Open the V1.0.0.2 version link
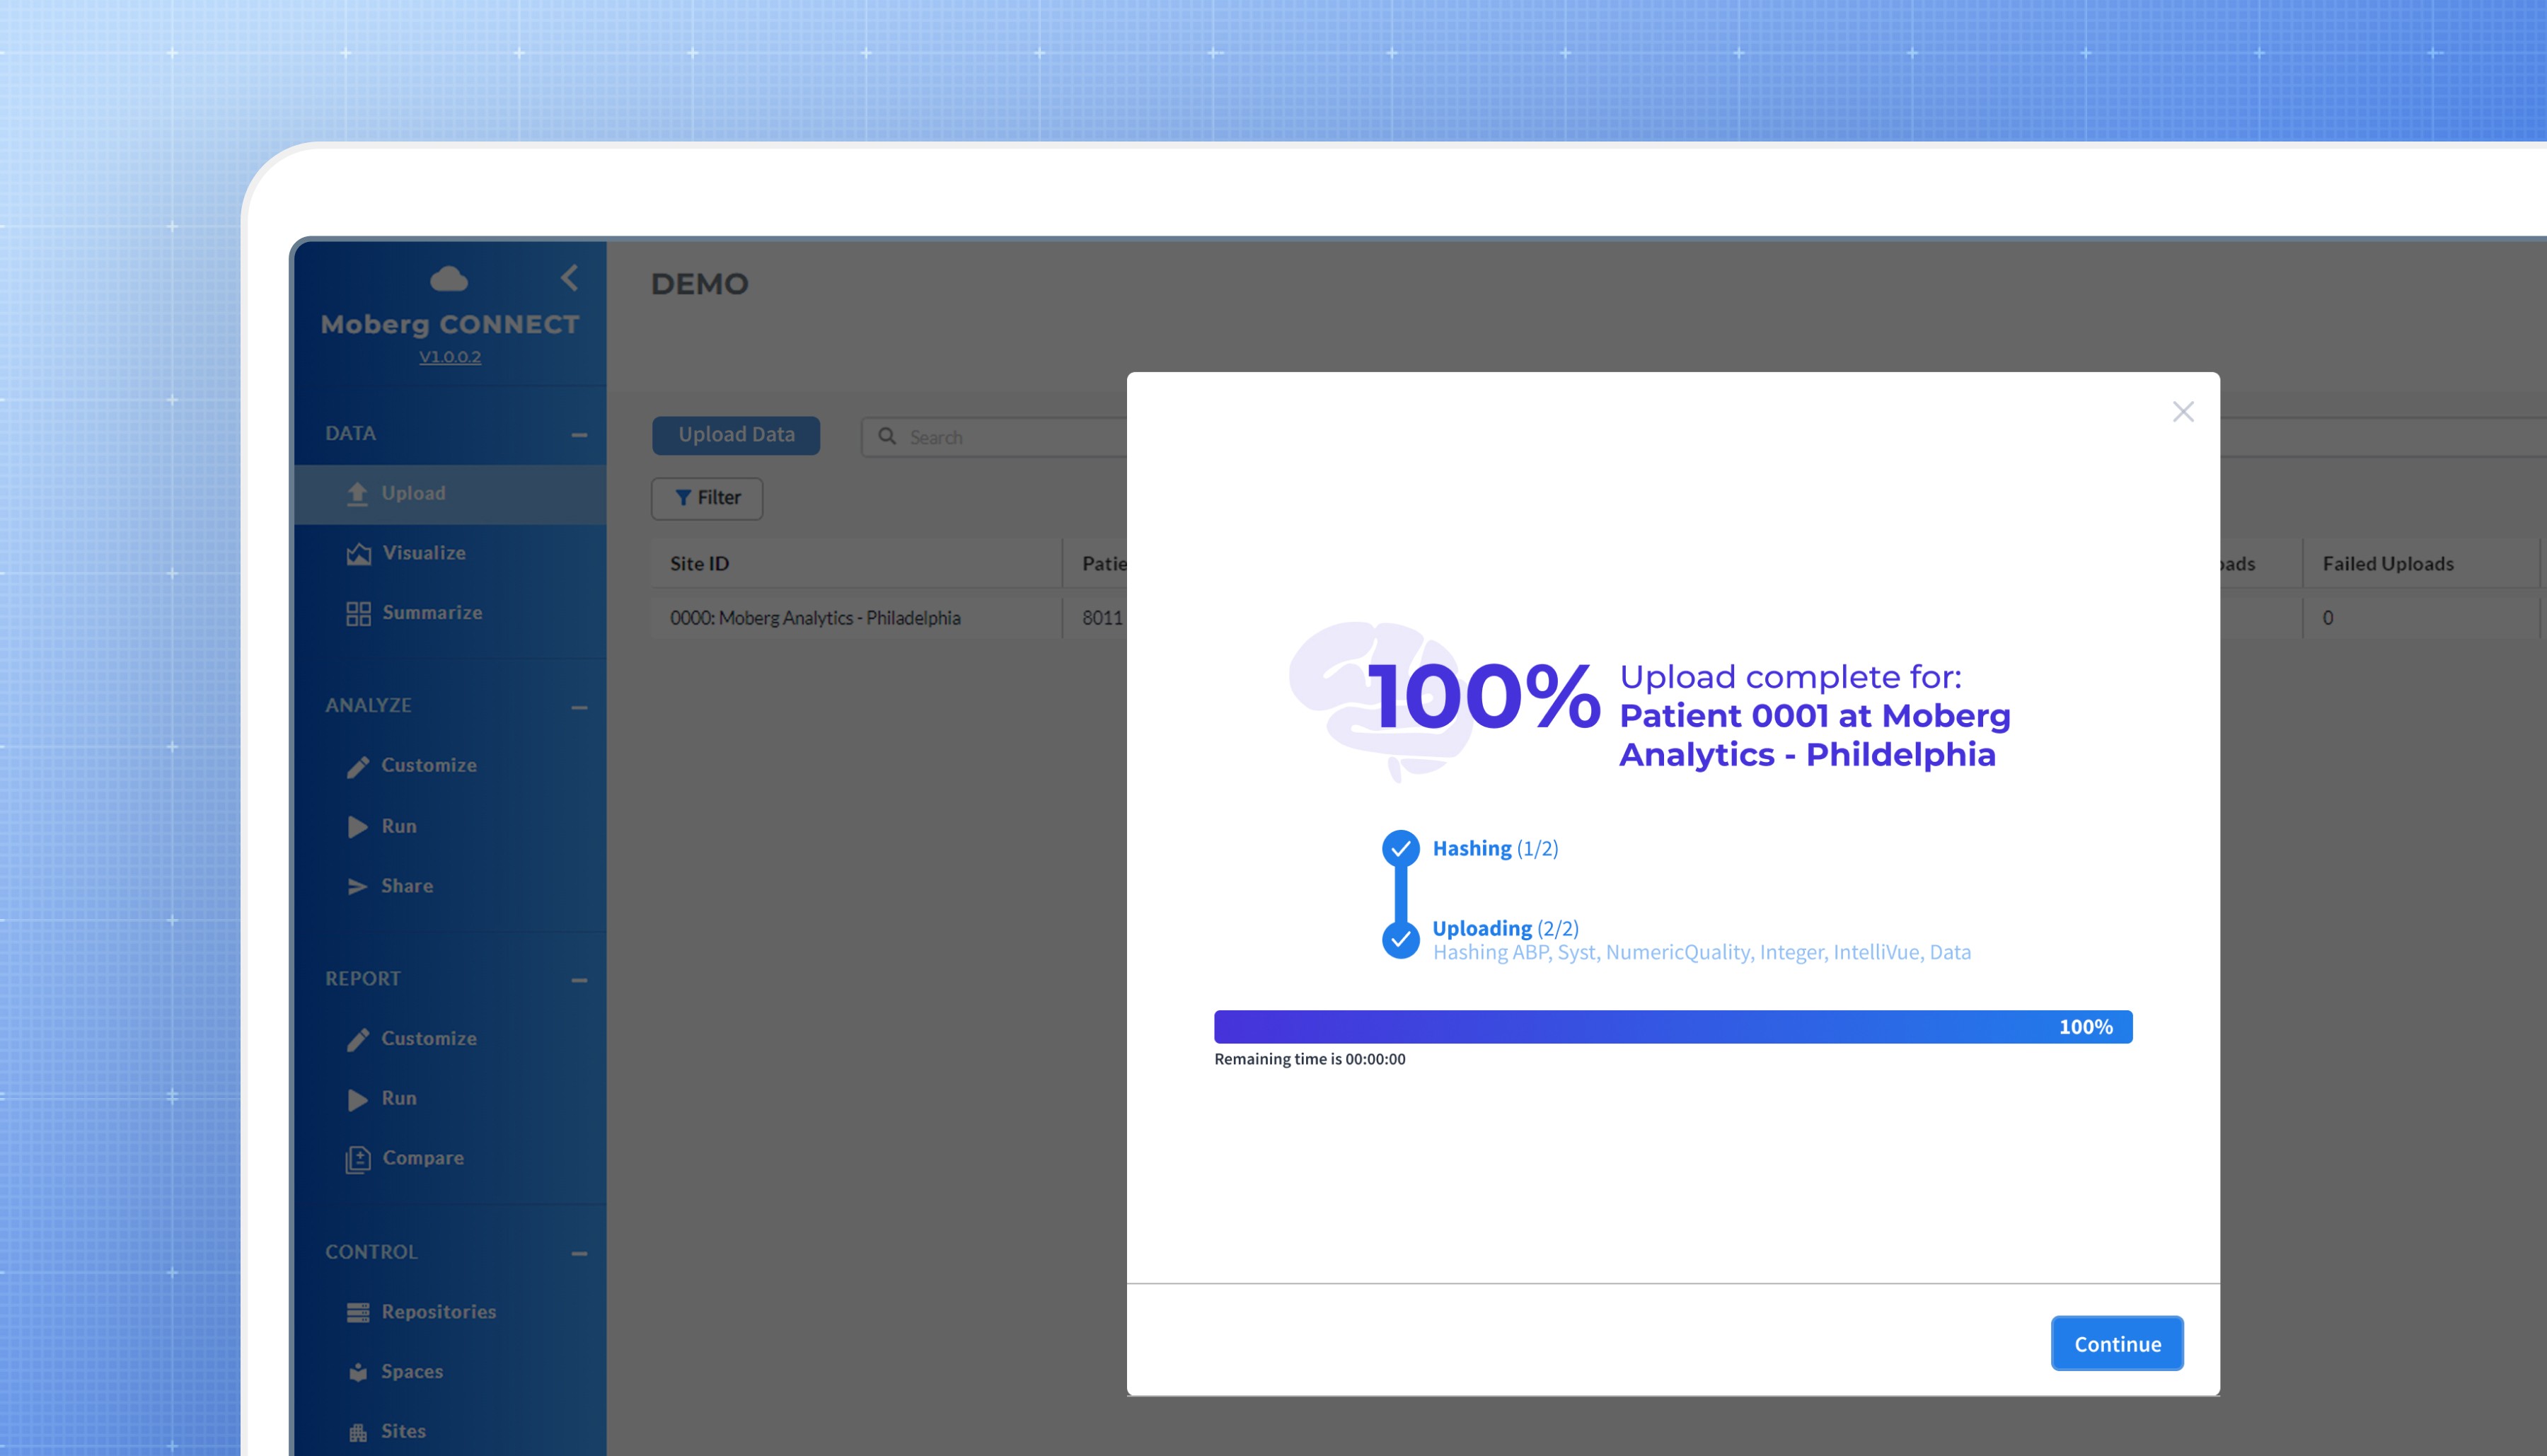The image size is (2547, 1456). (450, 357)
